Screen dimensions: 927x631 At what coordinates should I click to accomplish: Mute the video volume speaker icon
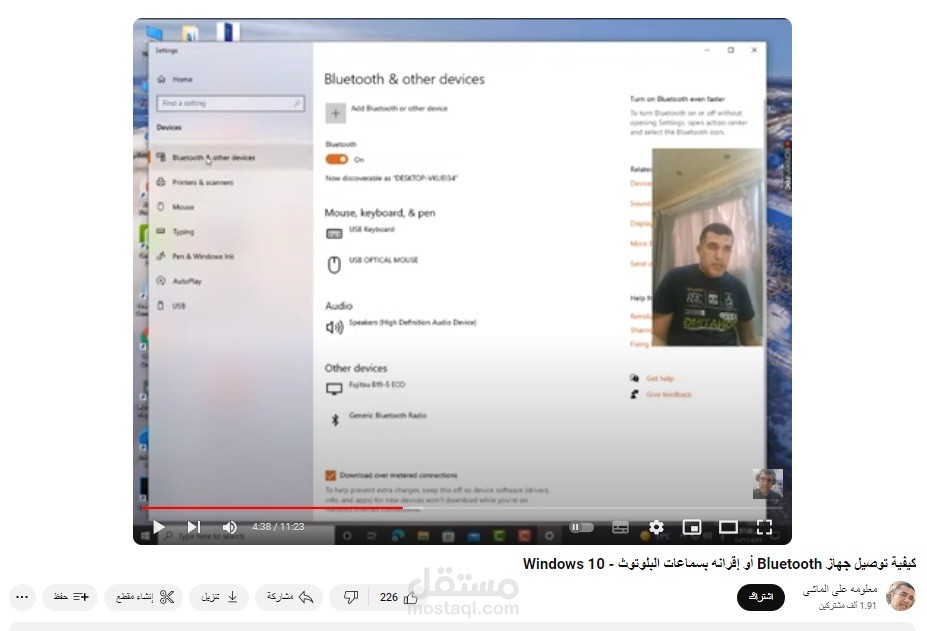click(229, 527)
